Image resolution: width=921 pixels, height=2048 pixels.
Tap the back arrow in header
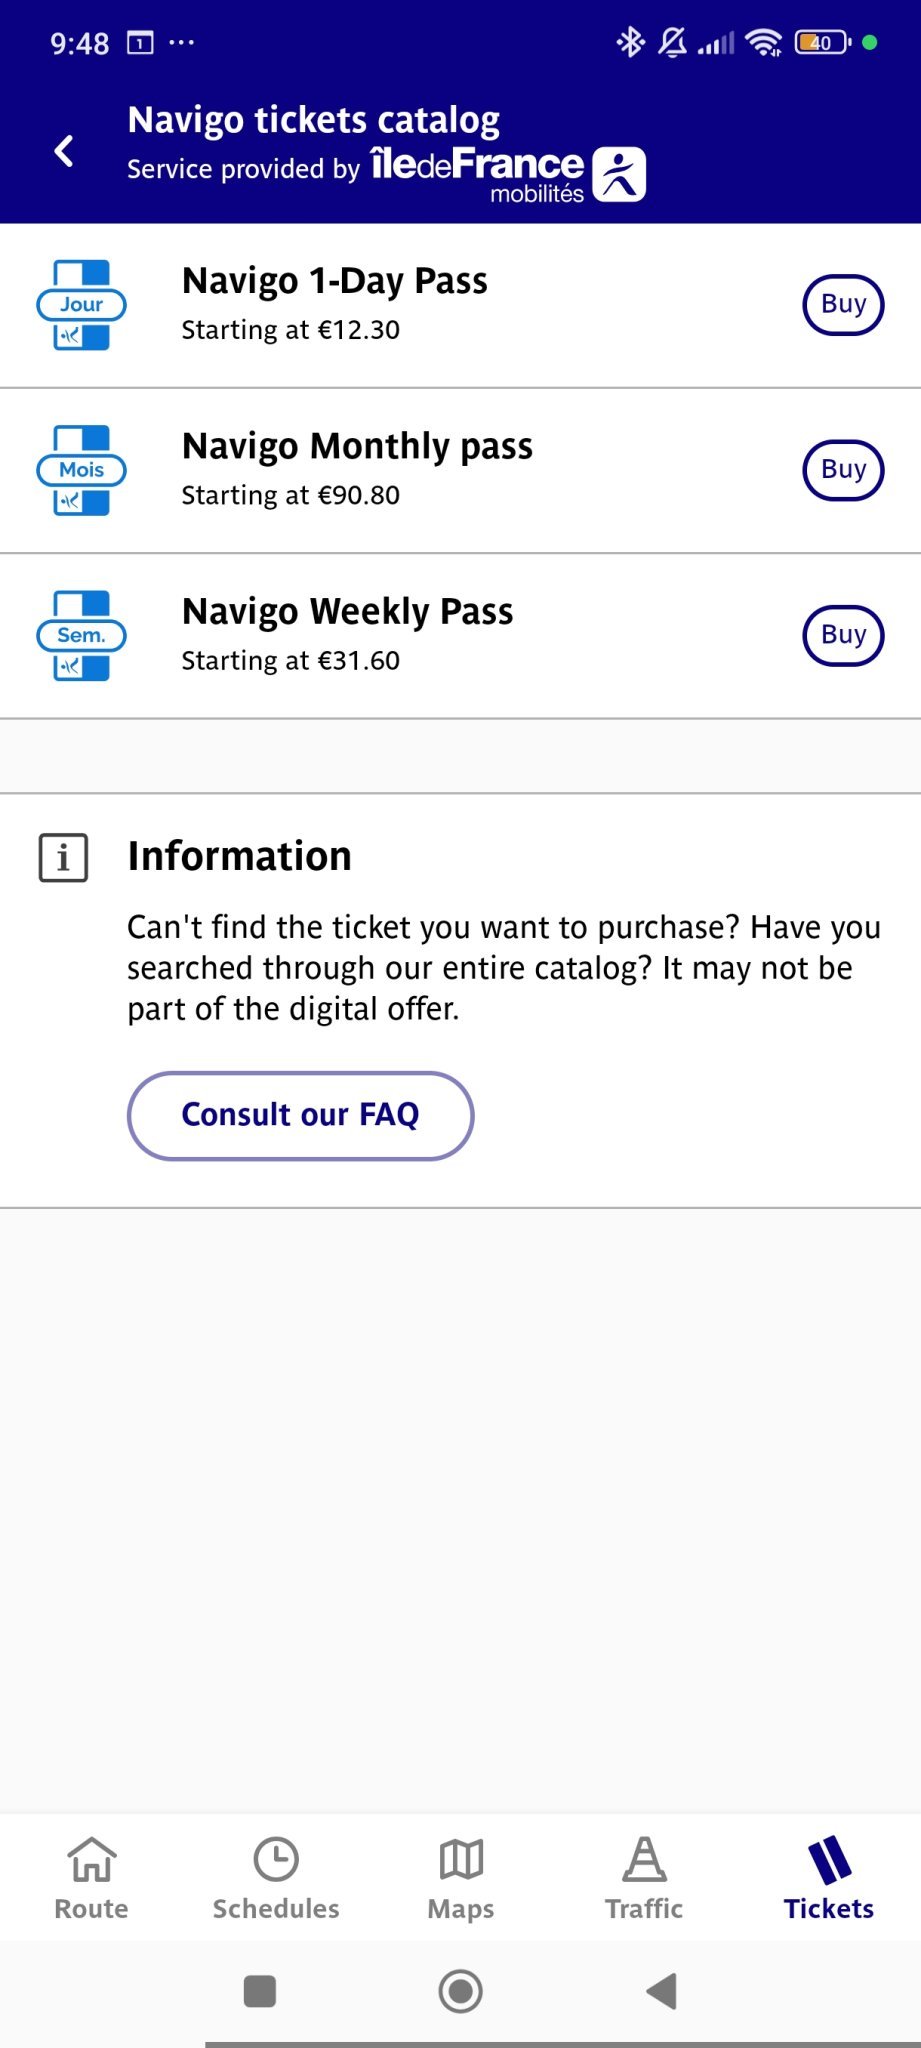pos(64,151)
